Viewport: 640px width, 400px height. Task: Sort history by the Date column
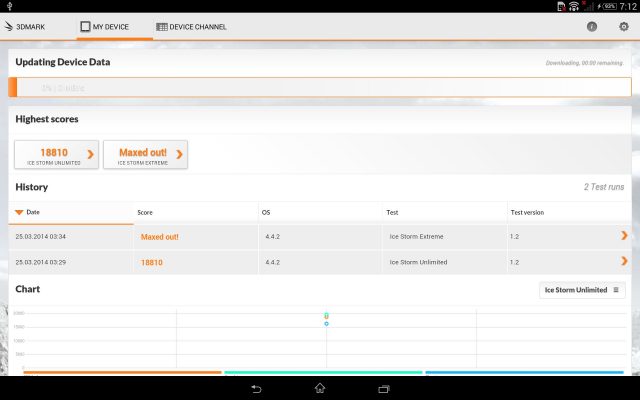(71, 212)
